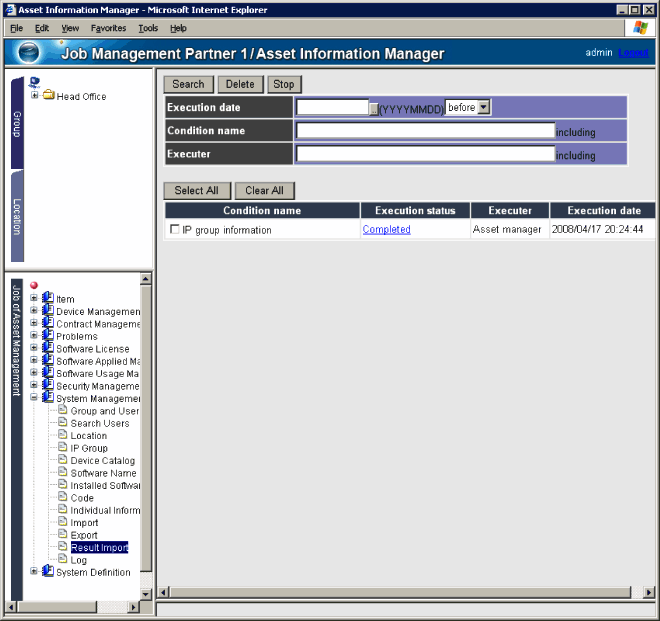Open the Favorites menu

pos(108,28)
